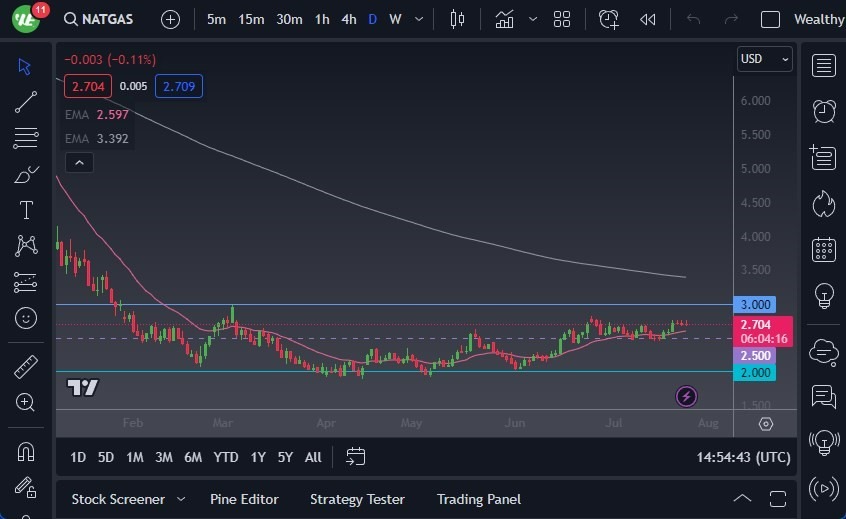Viewport: 846px width, 519px height.
Task: Expand the timeframe interval dropdown arrow
Action: [x=418, y=19]
